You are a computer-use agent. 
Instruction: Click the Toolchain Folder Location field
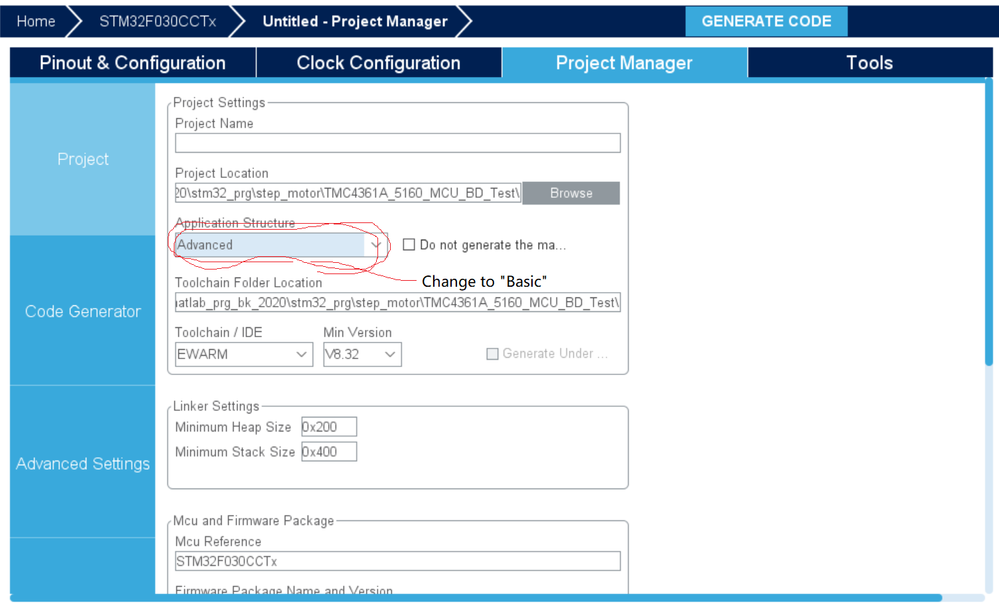[398, 302]
